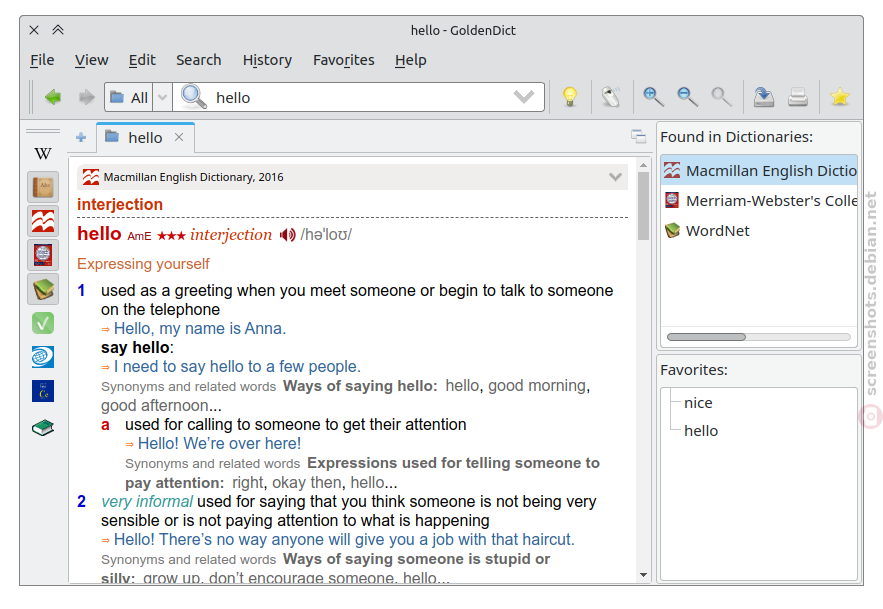
Task: Click the phonetic transcription /həˈloʊ/
Action: [326, 234]
